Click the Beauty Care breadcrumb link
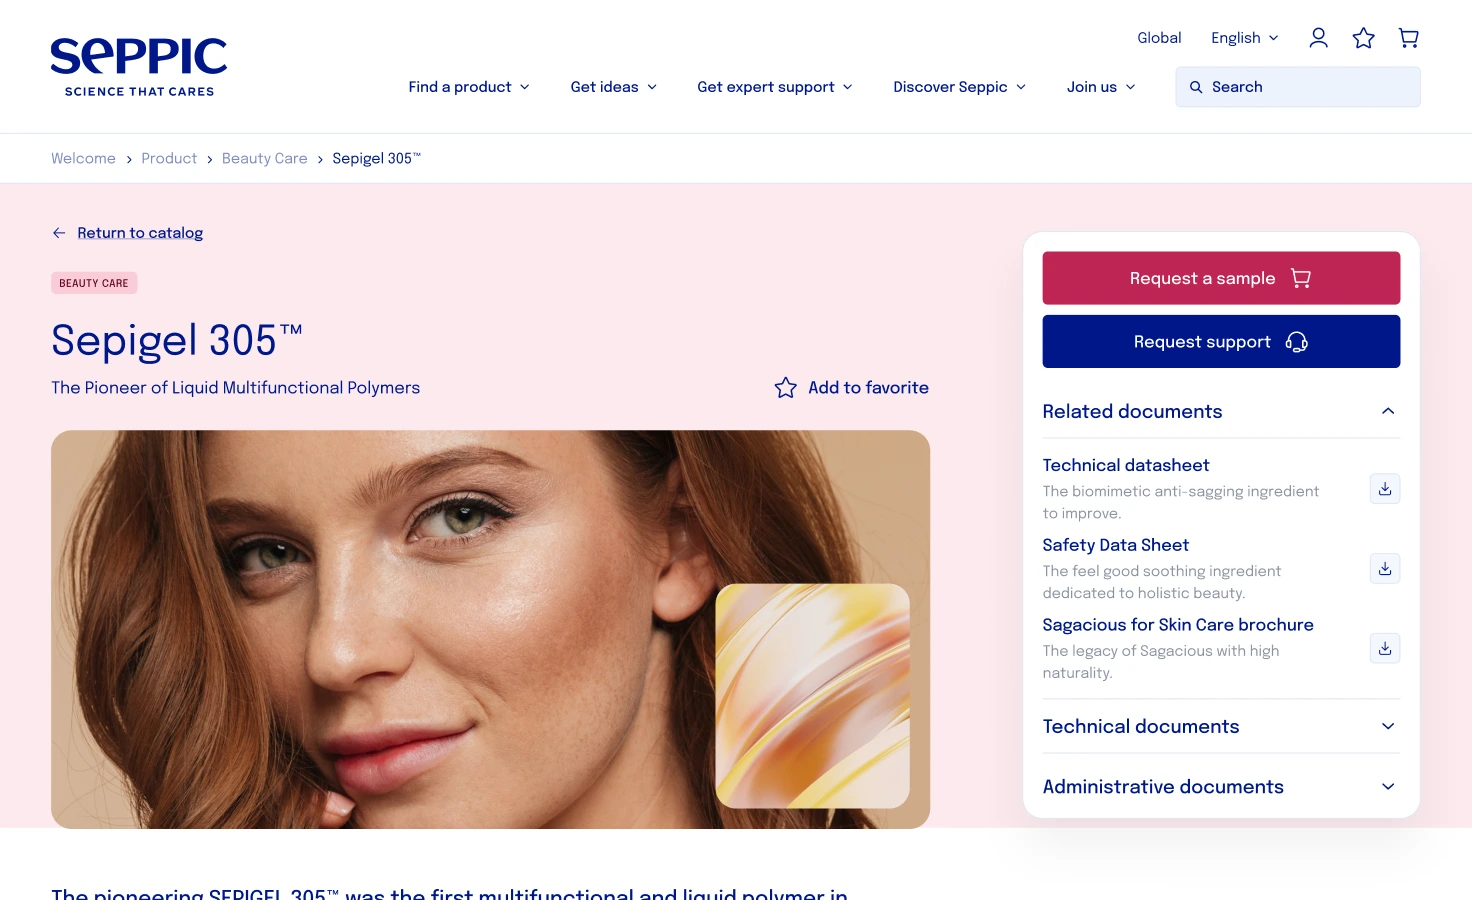This screenshot has width=1472, height=900. point(264,159)
